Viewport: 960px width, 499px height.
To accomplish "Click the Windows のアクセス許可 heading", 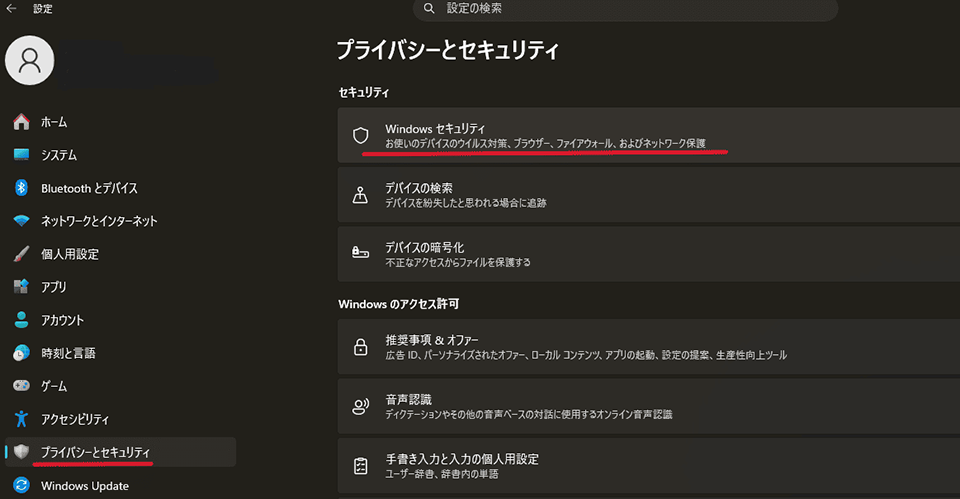I will point(399,304).
